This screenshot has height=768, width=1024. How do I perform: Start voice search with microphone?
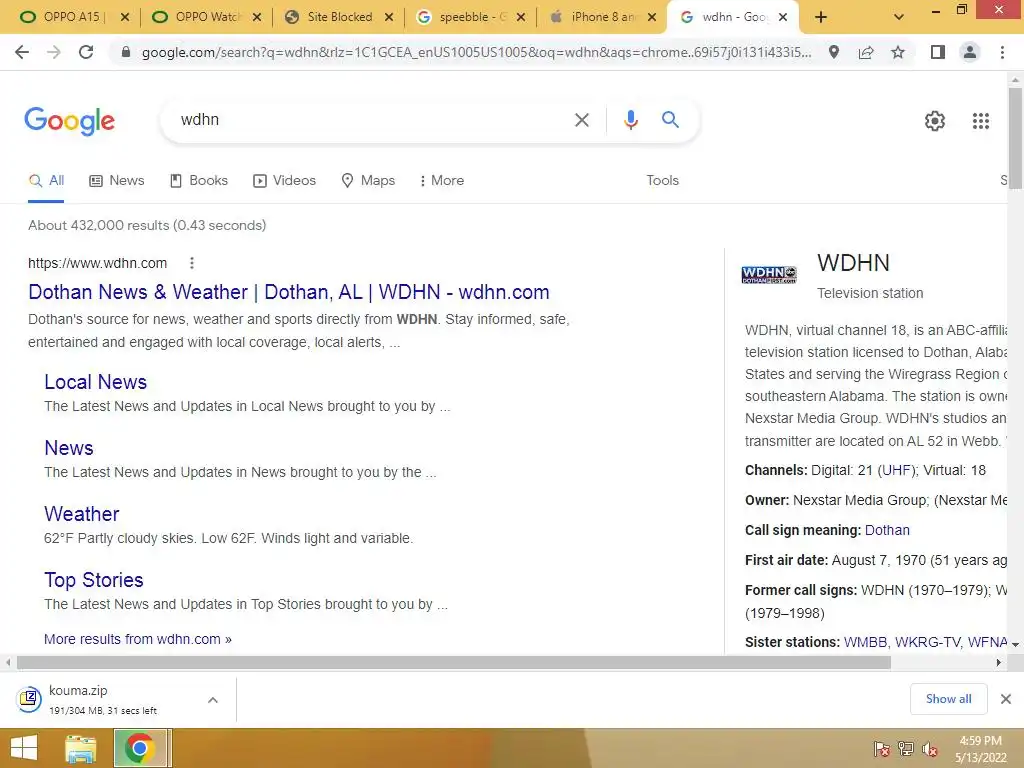(x=631, y=120)
